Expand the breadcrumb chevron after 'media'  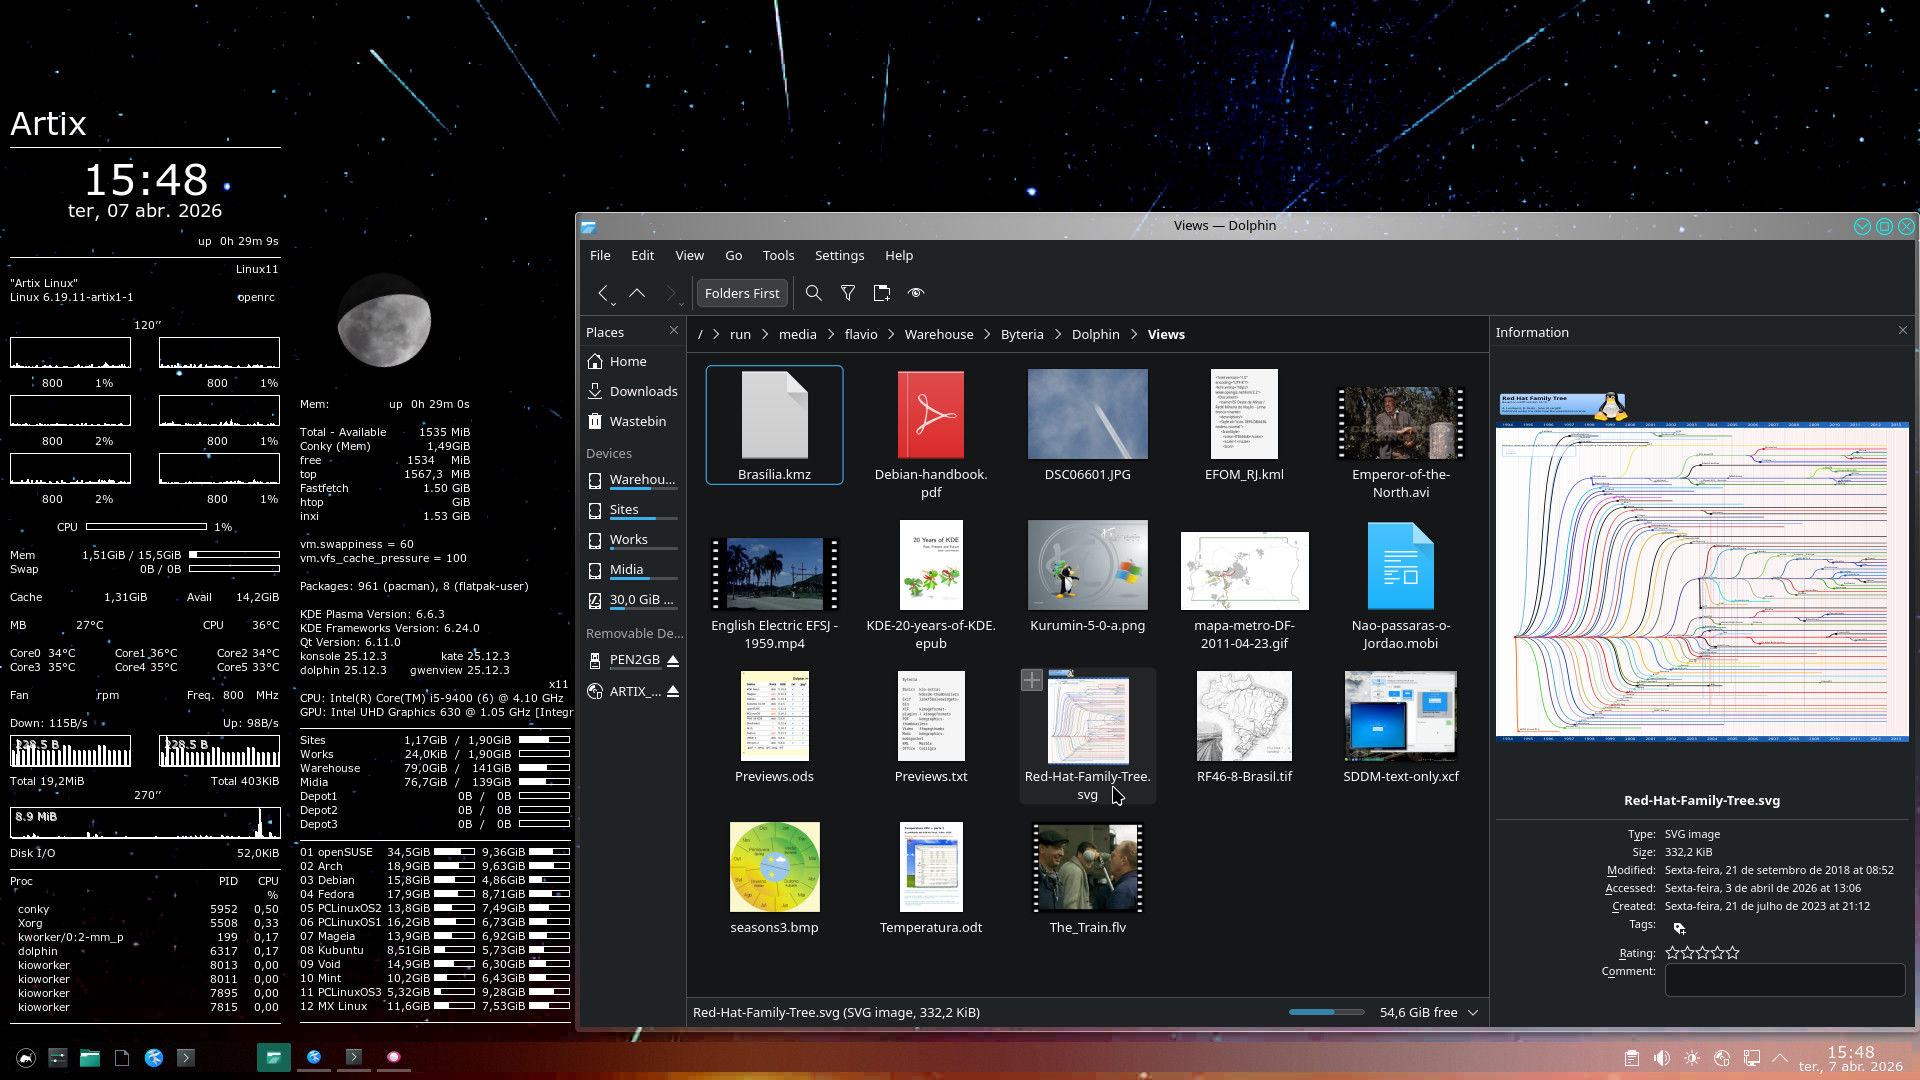click(x=831, y=334)
